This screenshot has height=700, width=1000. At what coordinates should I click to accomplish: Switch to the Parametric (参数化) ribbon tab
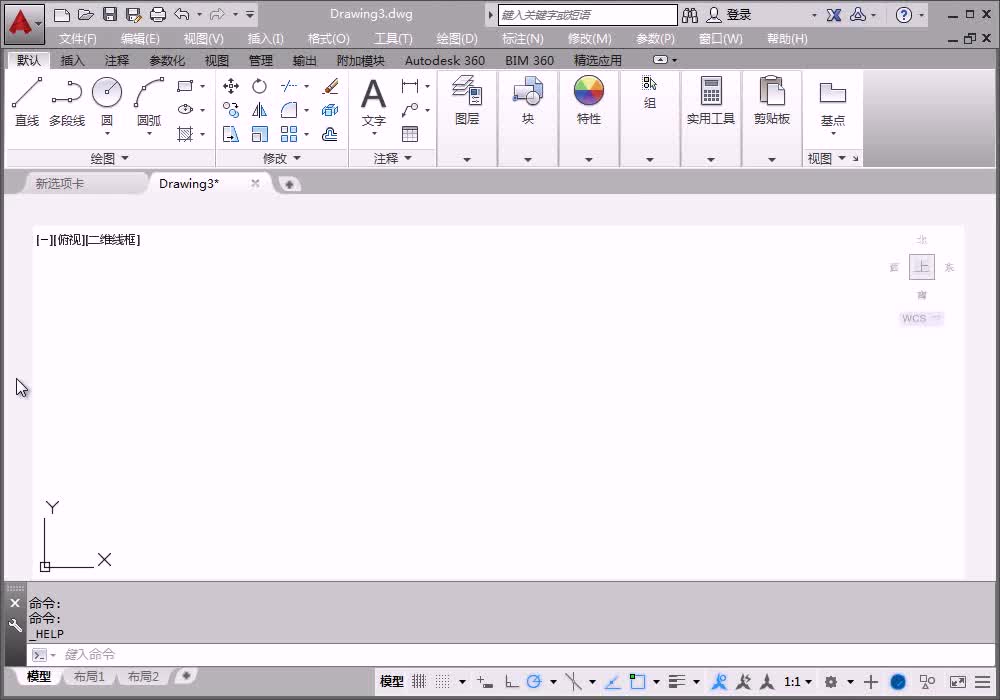[x=166, y=61]
